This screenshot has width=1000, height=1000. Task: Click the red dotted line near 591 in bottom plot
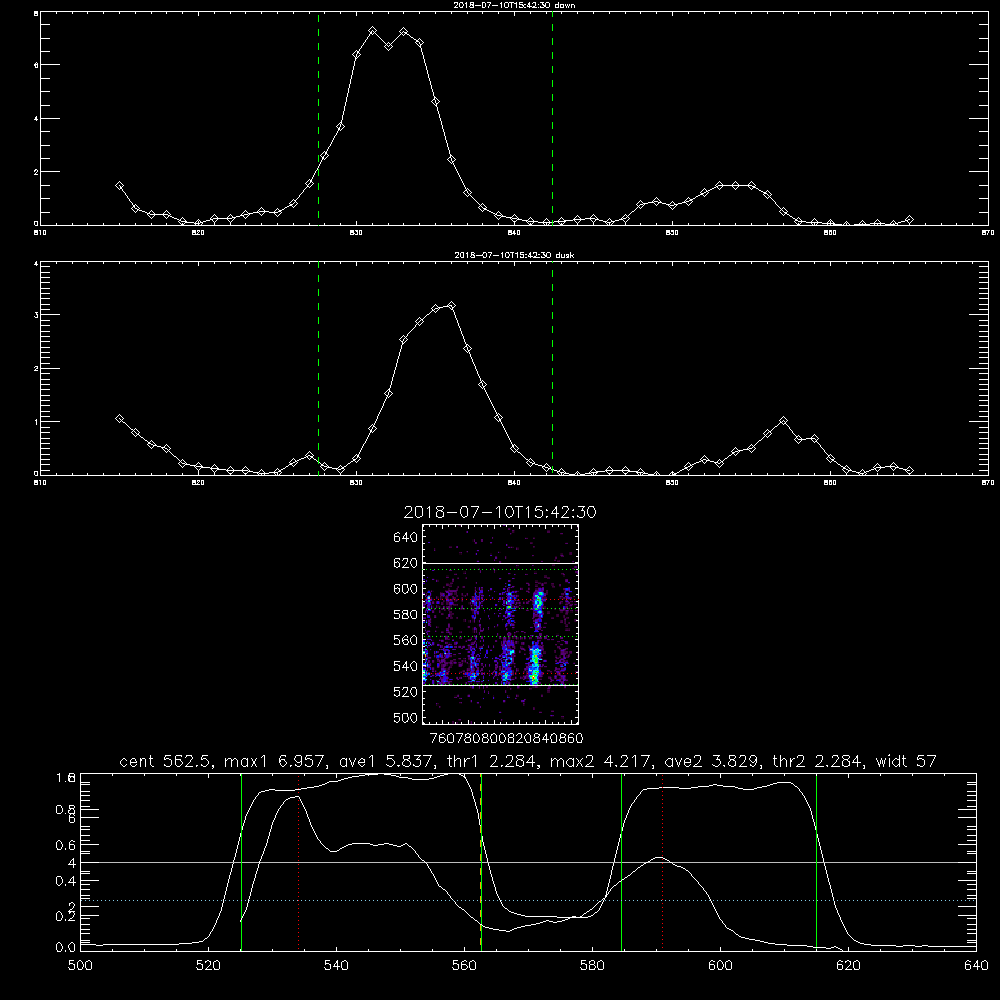(663, 862)
